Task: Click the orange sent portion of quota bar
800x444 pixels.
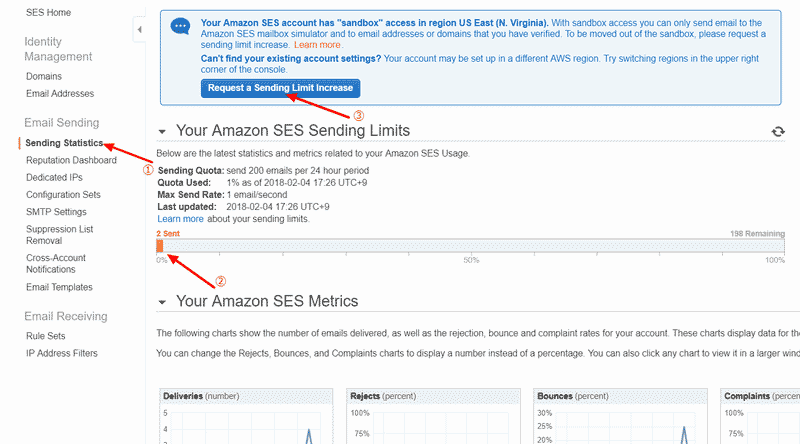Action: [160, 246]
